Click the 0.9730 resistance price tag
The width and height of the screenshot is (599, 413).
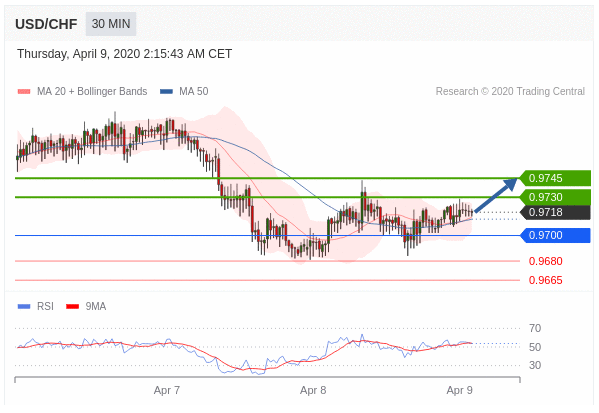tap(555, 197)
